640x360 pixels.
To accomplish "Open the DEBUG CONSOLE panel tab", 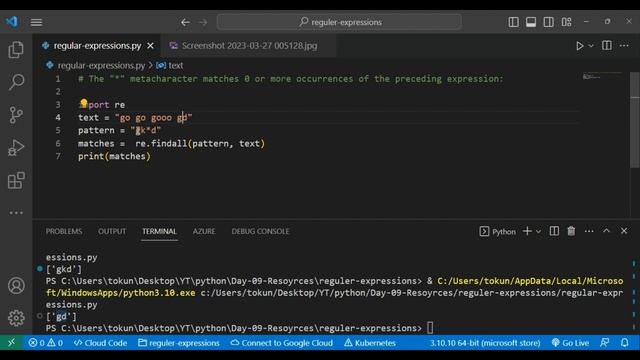I will coord(260,231).
